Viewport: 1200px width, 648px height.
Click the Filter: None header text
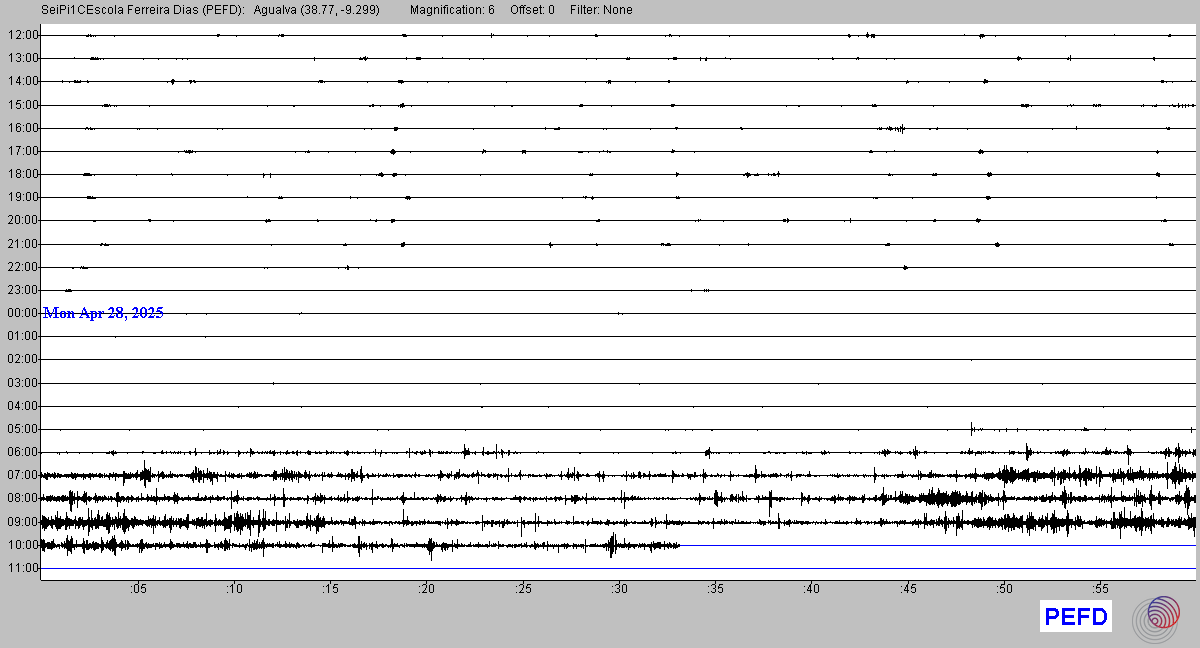(601, 10)
